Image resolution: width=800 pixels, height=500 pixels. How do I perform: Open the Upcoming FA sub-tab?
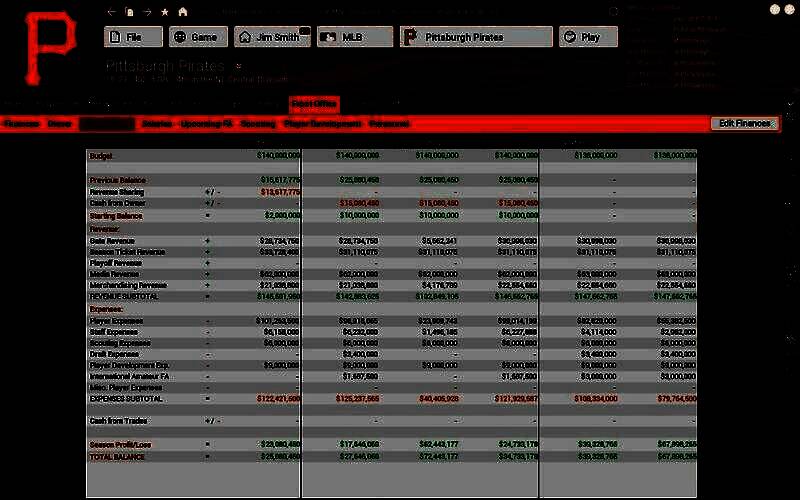tap(207, 124)
